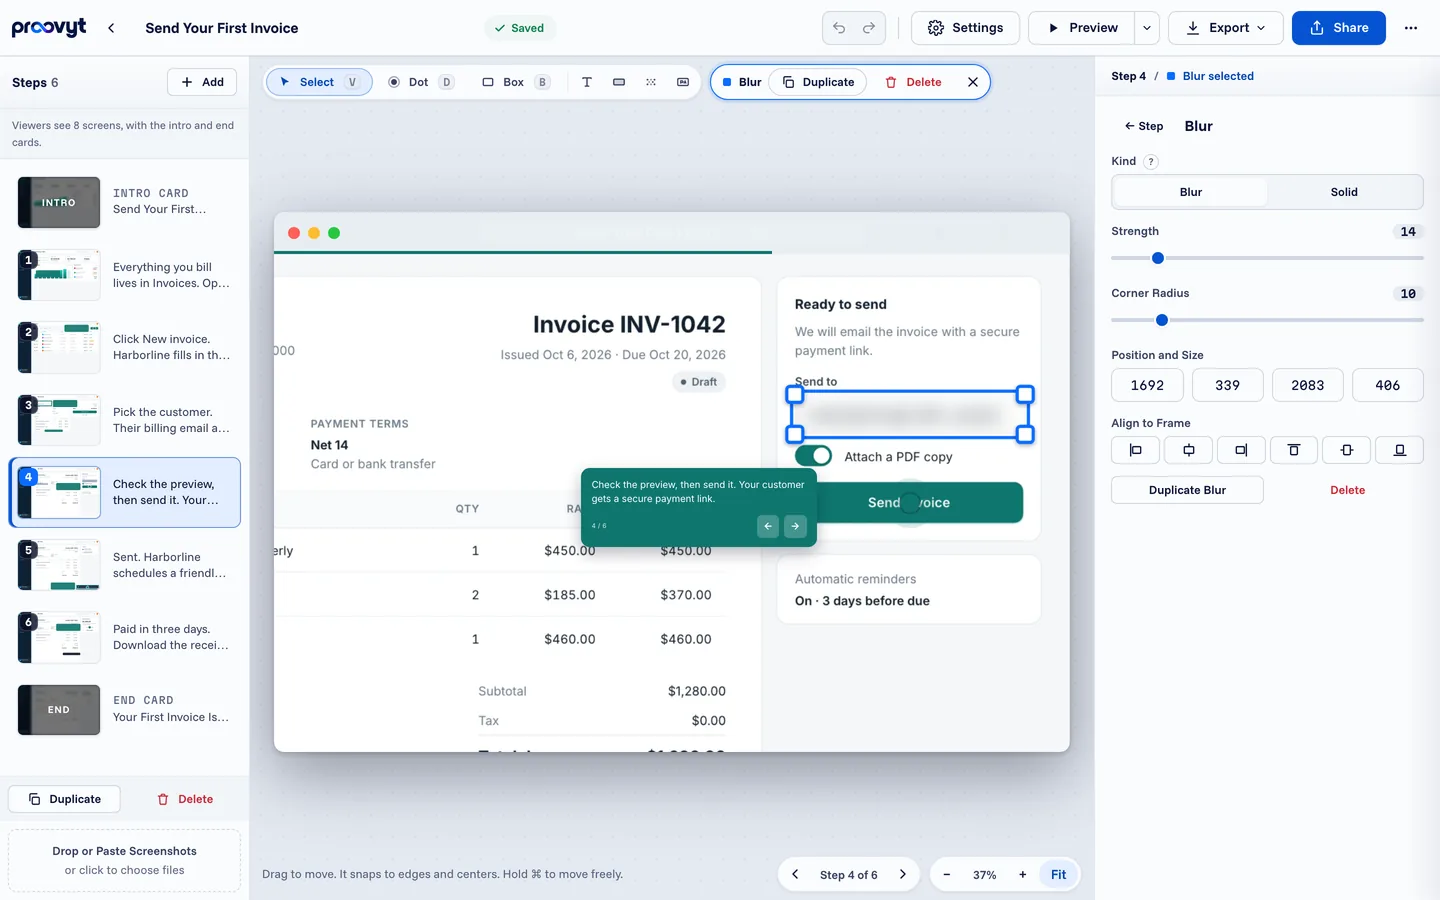
Task: Click Duplicate Blur in right panel
Action: pyautogui.click(x=1187, y=490)
